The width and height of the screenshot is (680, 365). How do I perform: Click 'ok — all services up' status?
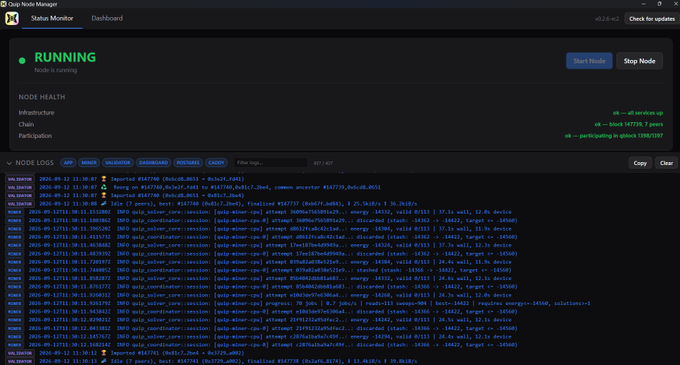pyautogui.click(x=638, y=113)
